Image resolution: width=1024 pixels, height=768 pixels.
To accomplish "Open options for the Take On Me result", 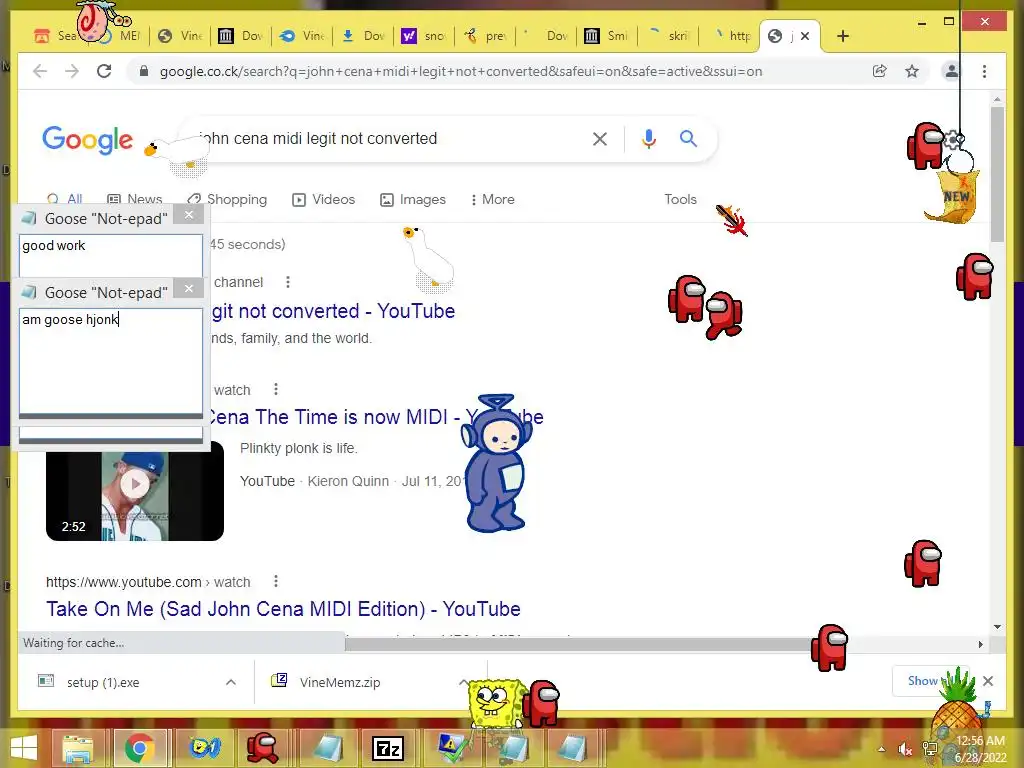I will point(276,581).
